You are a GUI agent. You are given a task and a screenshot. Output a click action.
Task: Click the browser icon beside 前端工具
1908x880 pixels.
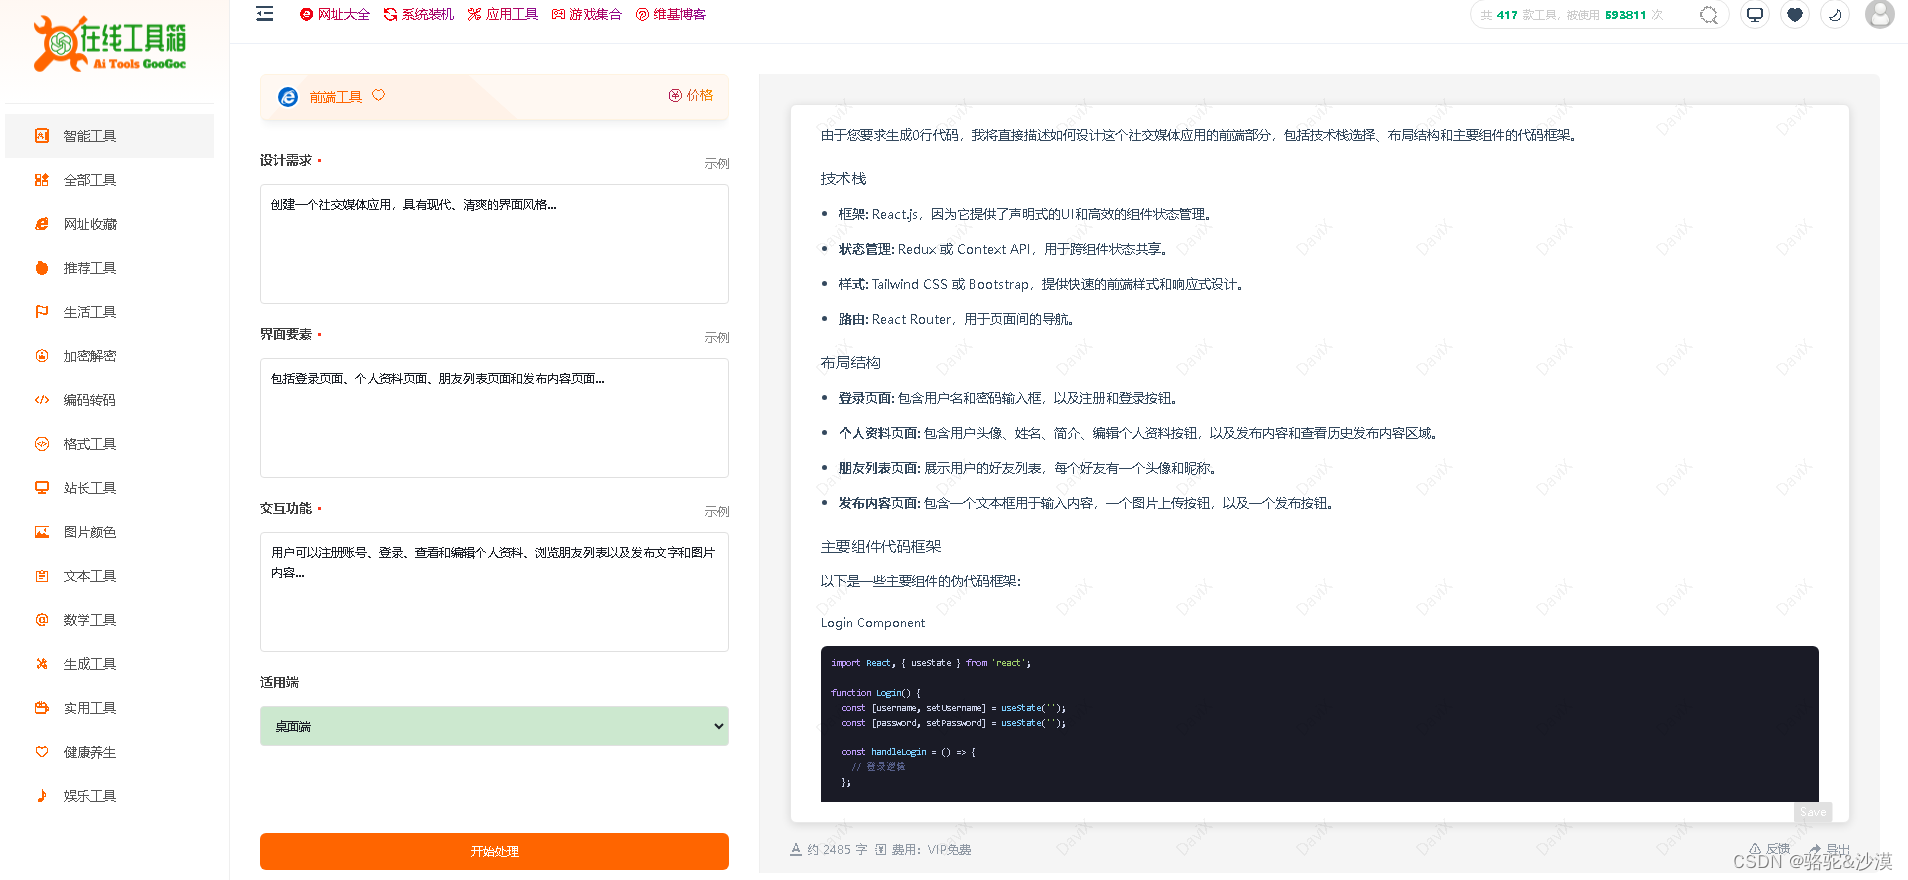(288, 97)
